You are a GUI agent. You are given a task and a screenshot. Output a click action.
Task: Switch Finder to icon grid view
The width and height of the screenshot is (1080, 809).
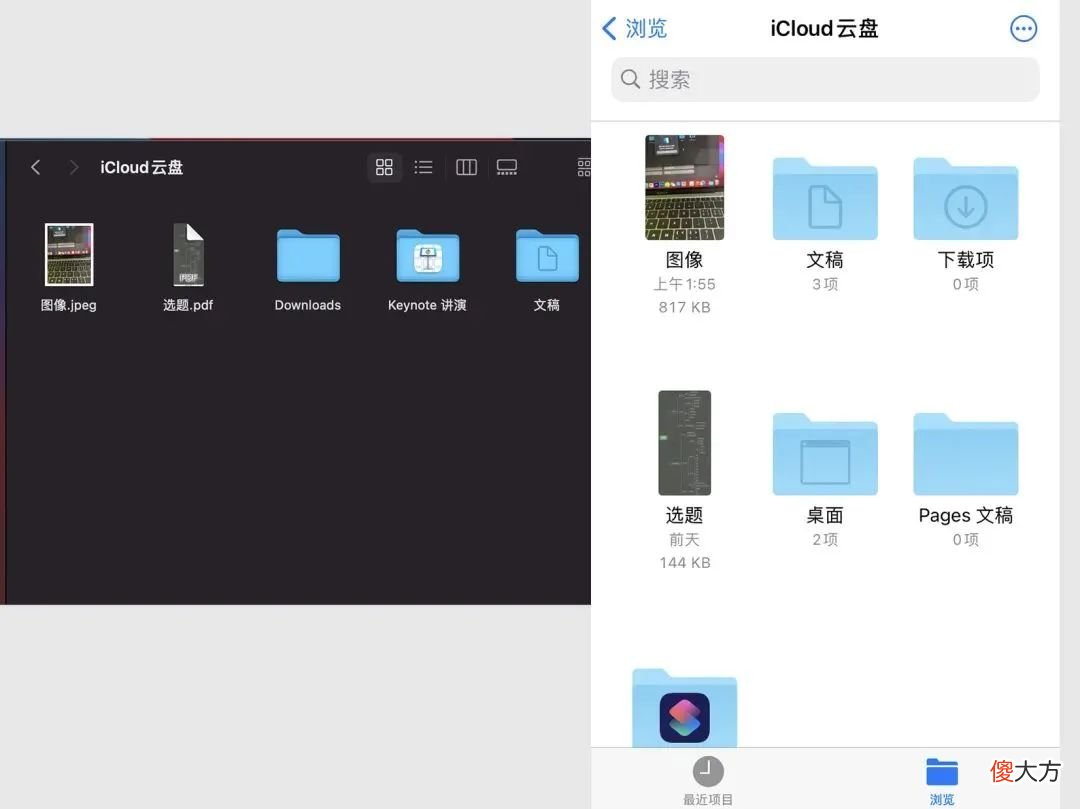pos(384,167)
